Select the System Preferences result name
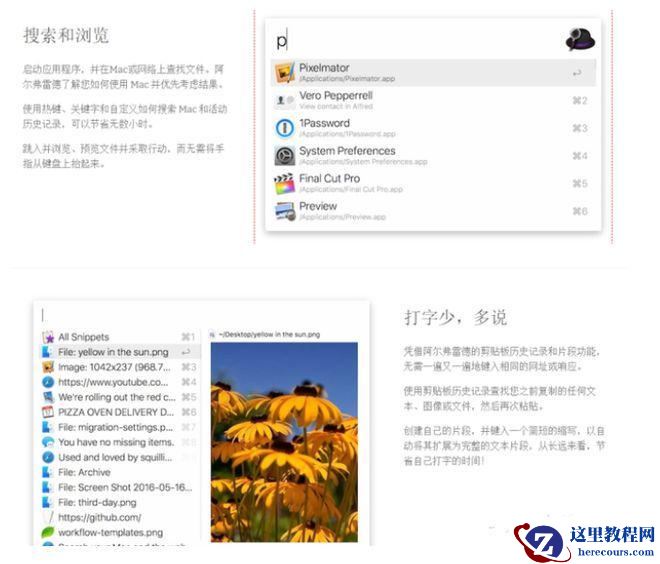The image size is (660, 564). tap(347, 151)
